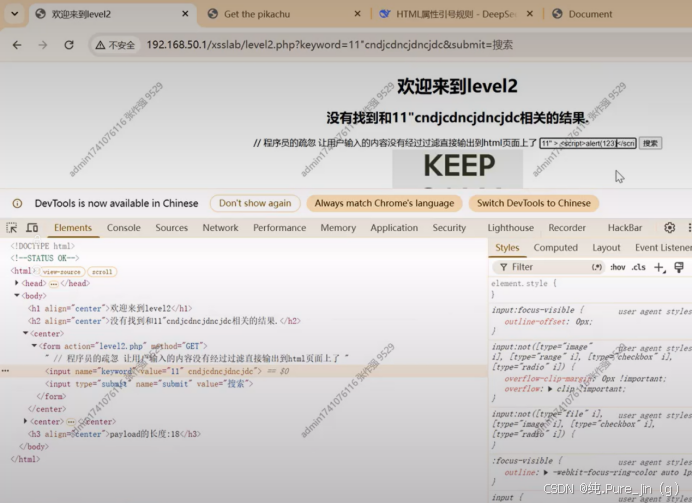The height and width of the screenshot is (503, 693).
Task: Expand the second collapsed center node
Action: pos(25,421)
